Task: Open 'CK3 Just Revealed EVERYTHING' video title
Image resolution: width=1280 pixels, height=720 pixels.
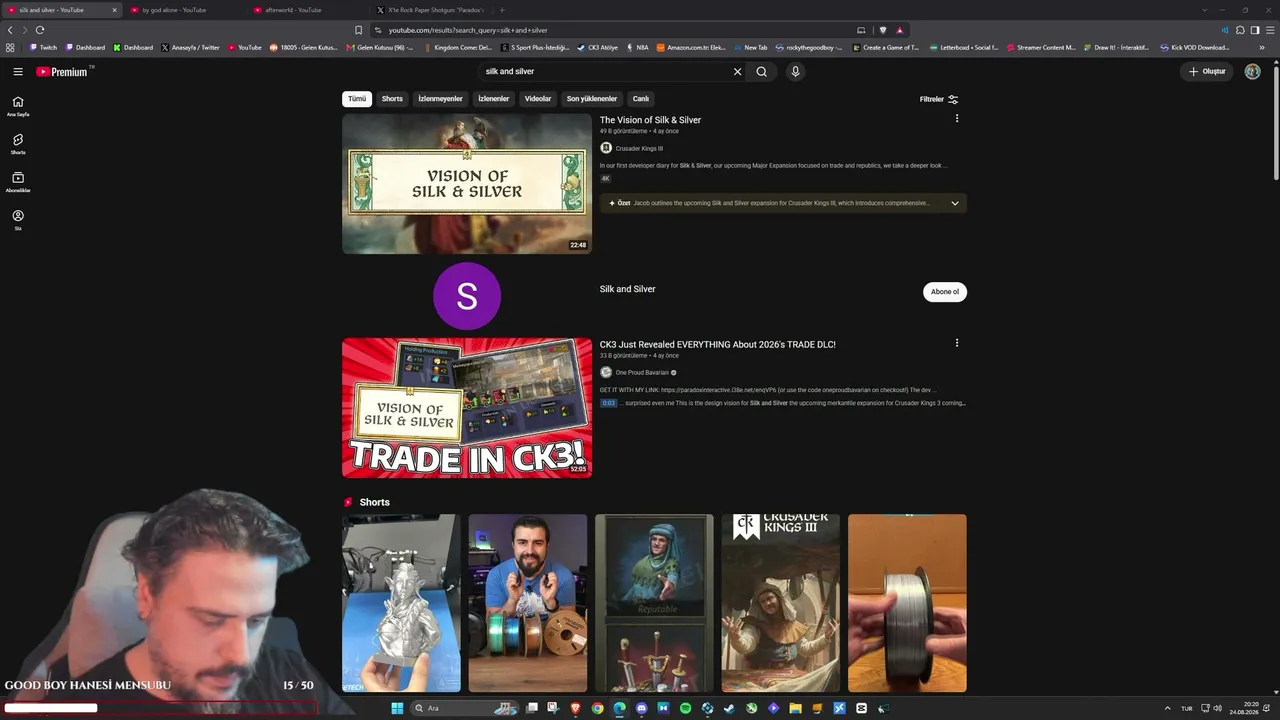Action: pos(718,344)
